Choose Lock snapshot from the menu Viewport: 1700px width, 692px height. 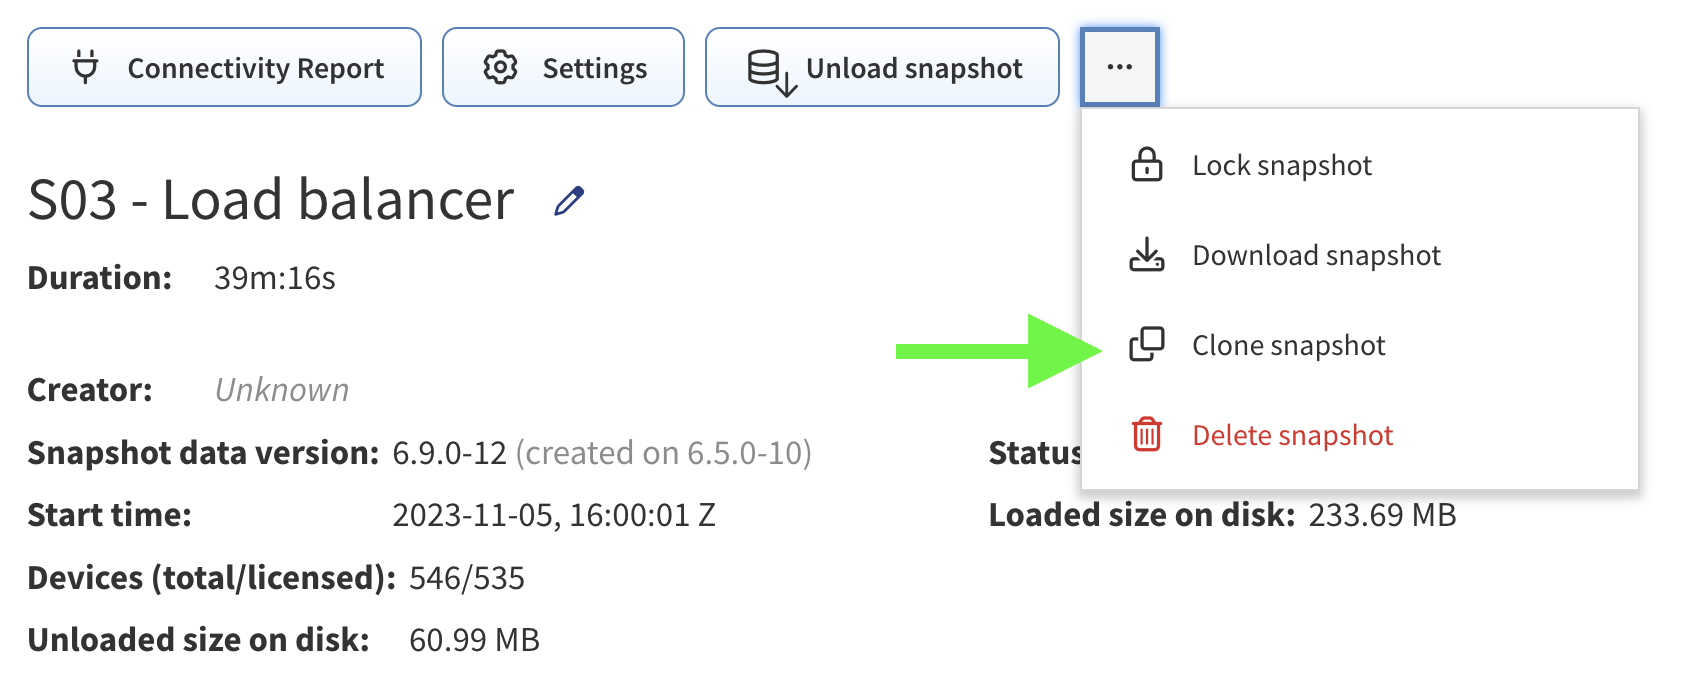1282,165
